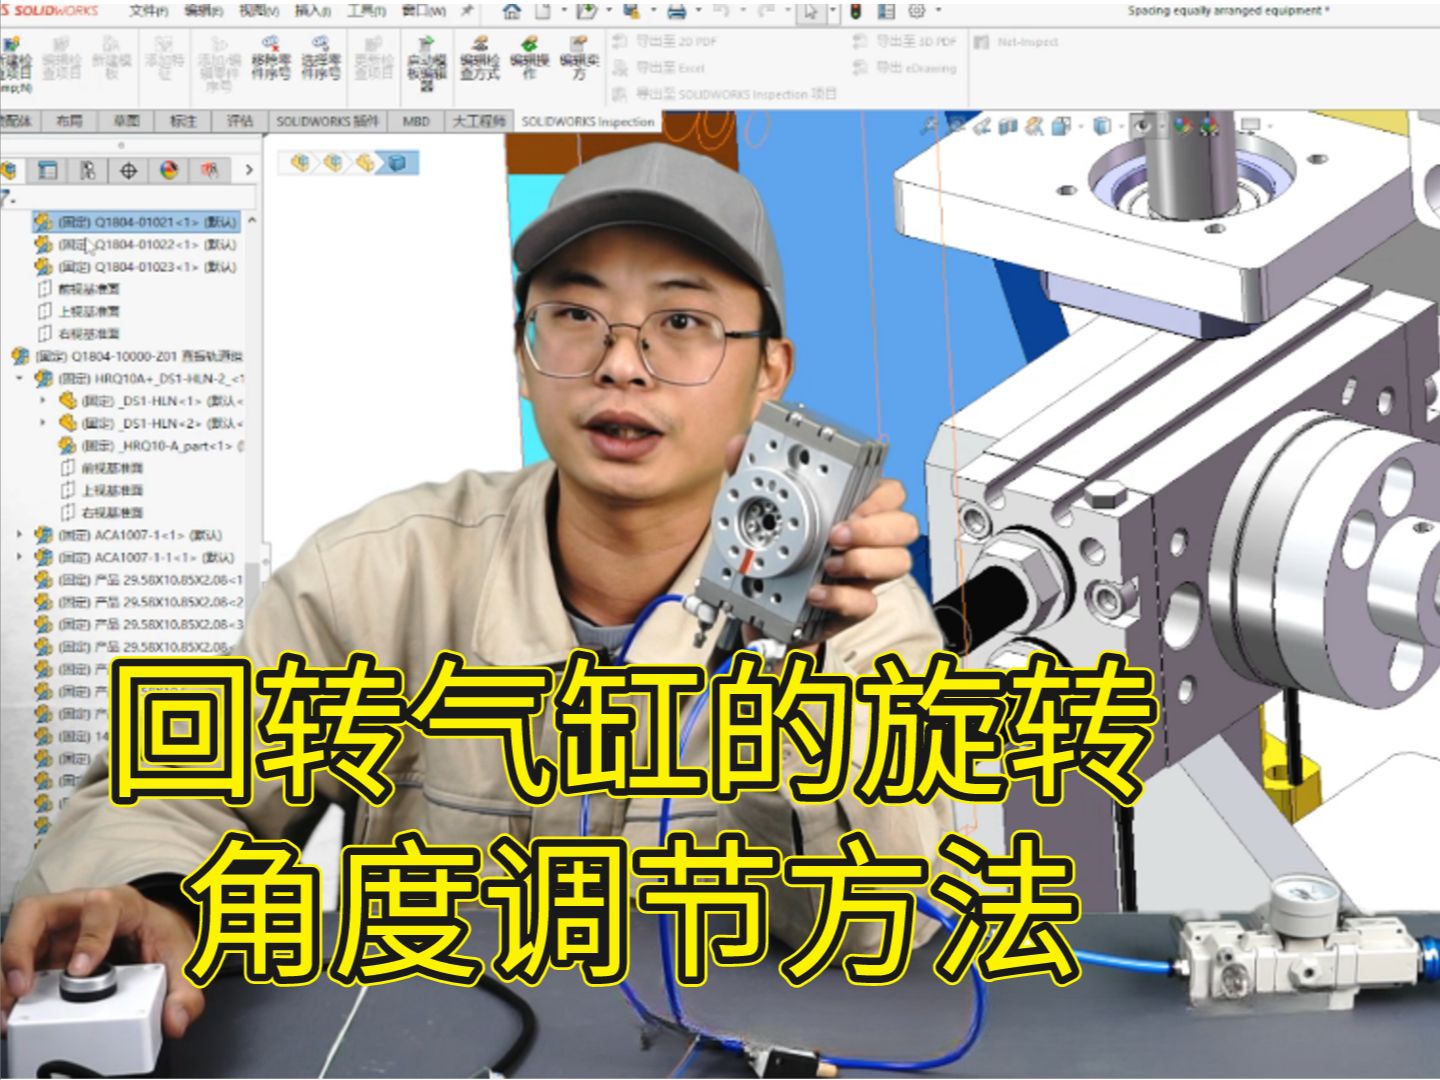Switch to the 评估 tab

point(240,121)
